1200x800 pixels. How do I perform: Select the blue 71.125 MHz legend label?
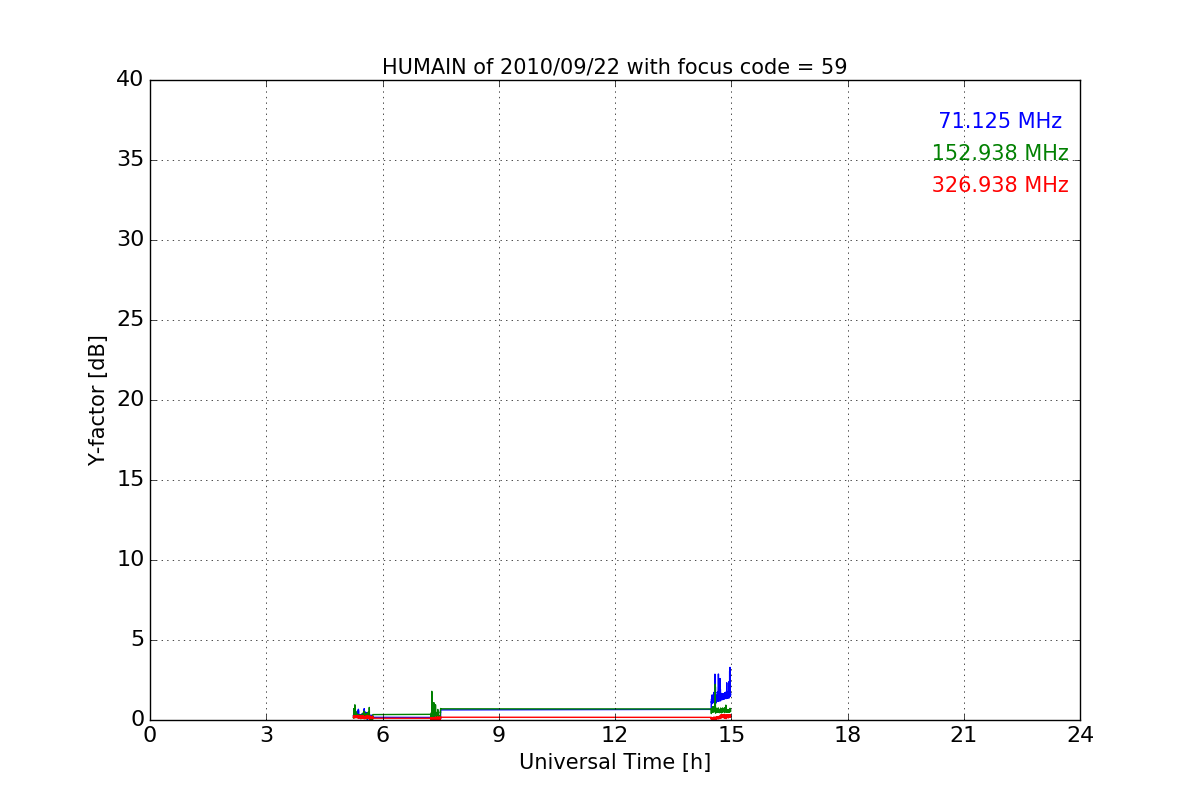[1000, 121]
